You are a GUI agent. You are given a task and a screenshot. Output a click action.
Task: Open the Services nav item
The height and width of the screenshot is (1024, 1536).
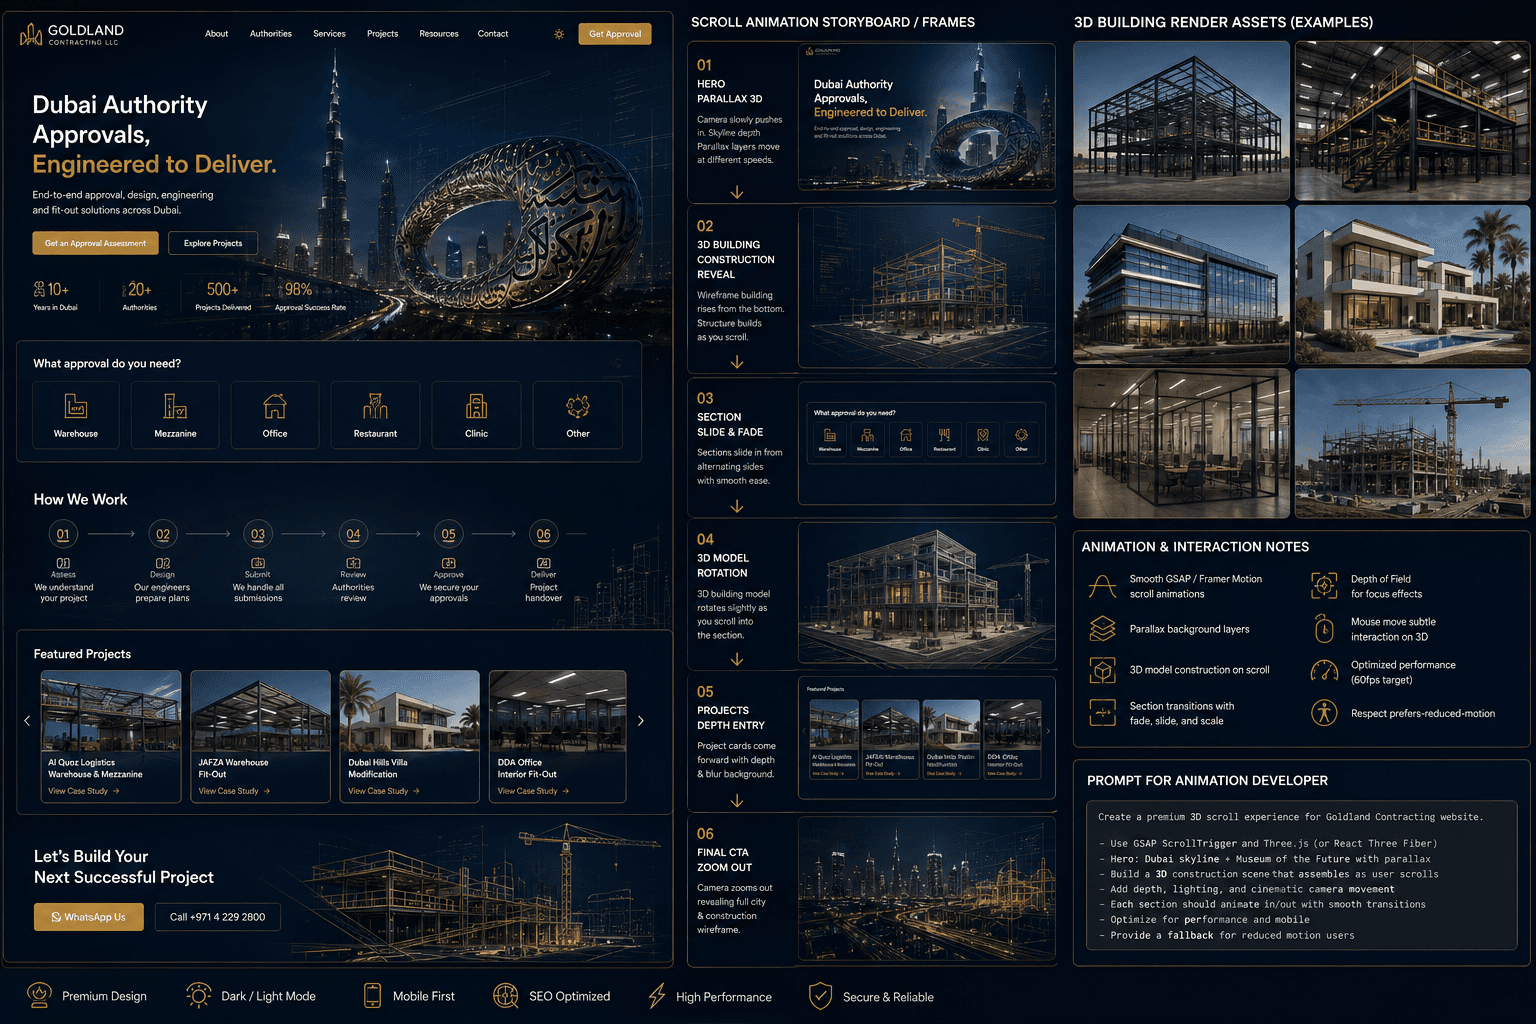(x=329, y=34)
